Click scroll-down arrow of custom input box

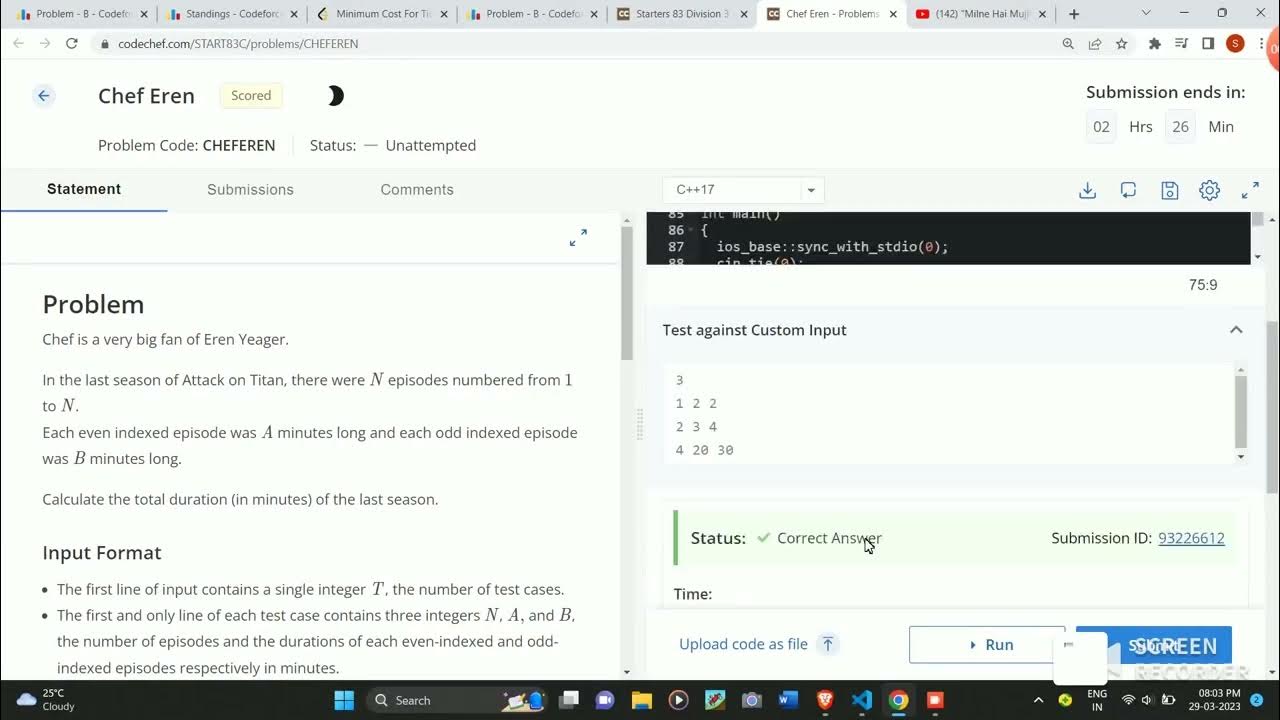1241,457
